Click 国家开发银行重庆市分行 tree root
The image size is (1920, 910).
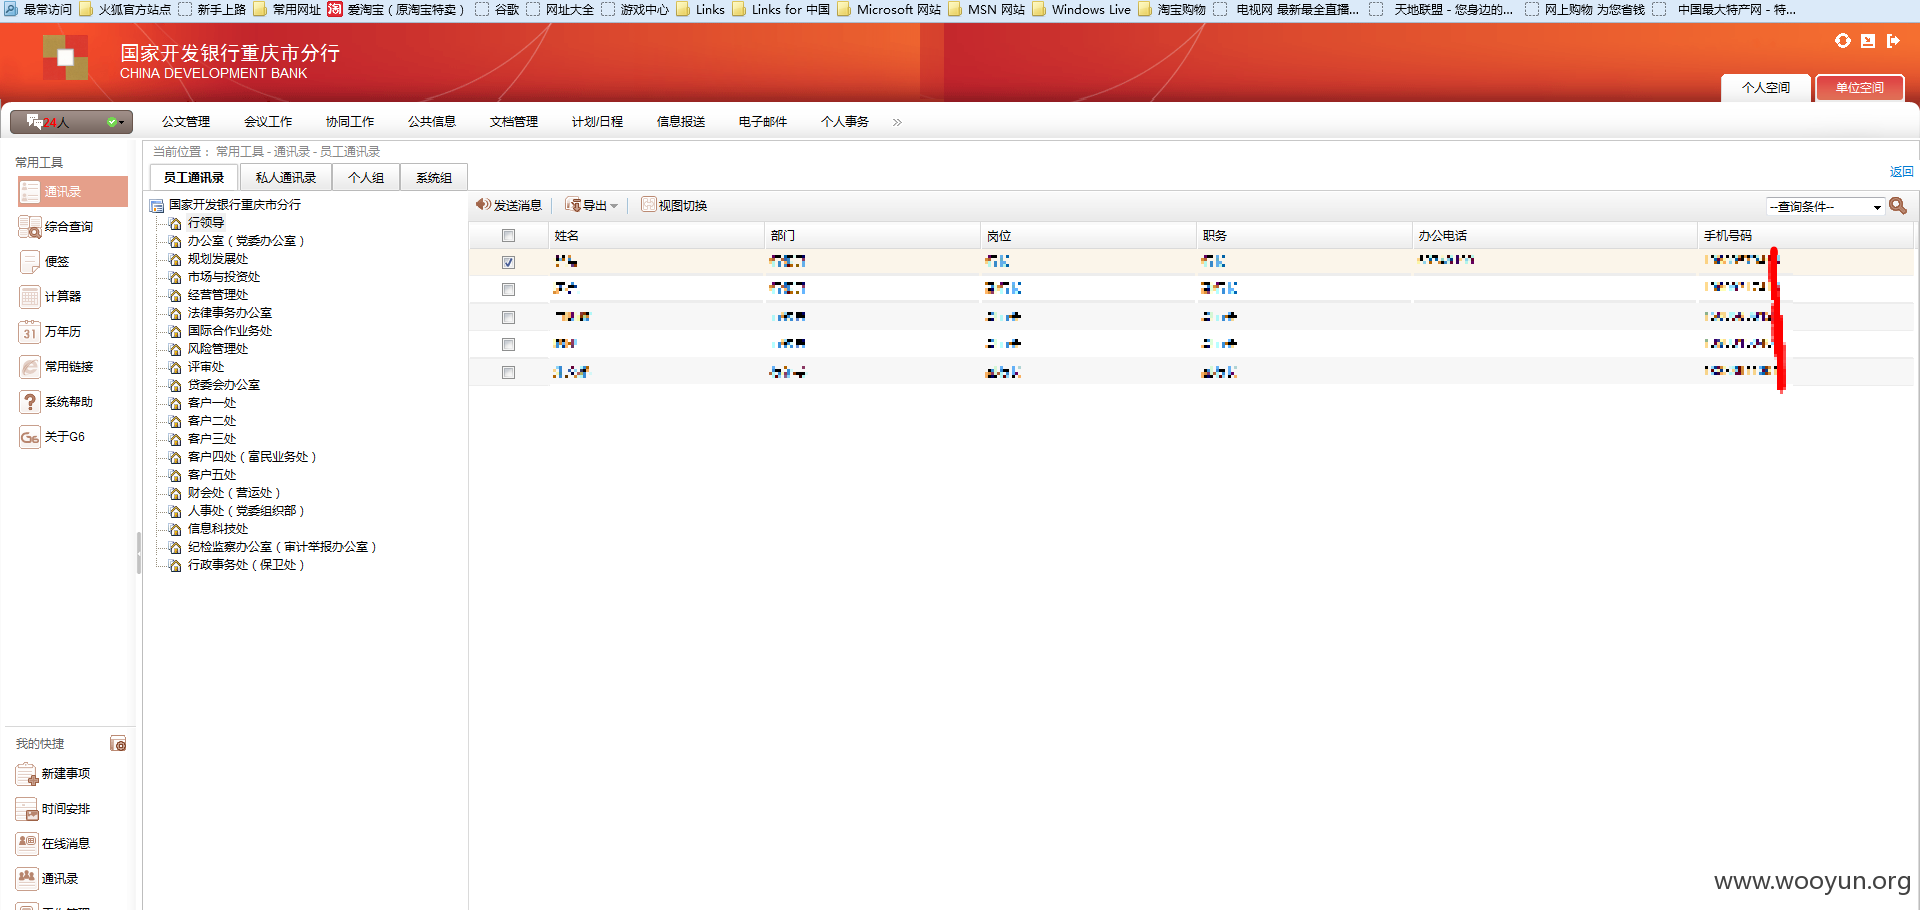235,205
